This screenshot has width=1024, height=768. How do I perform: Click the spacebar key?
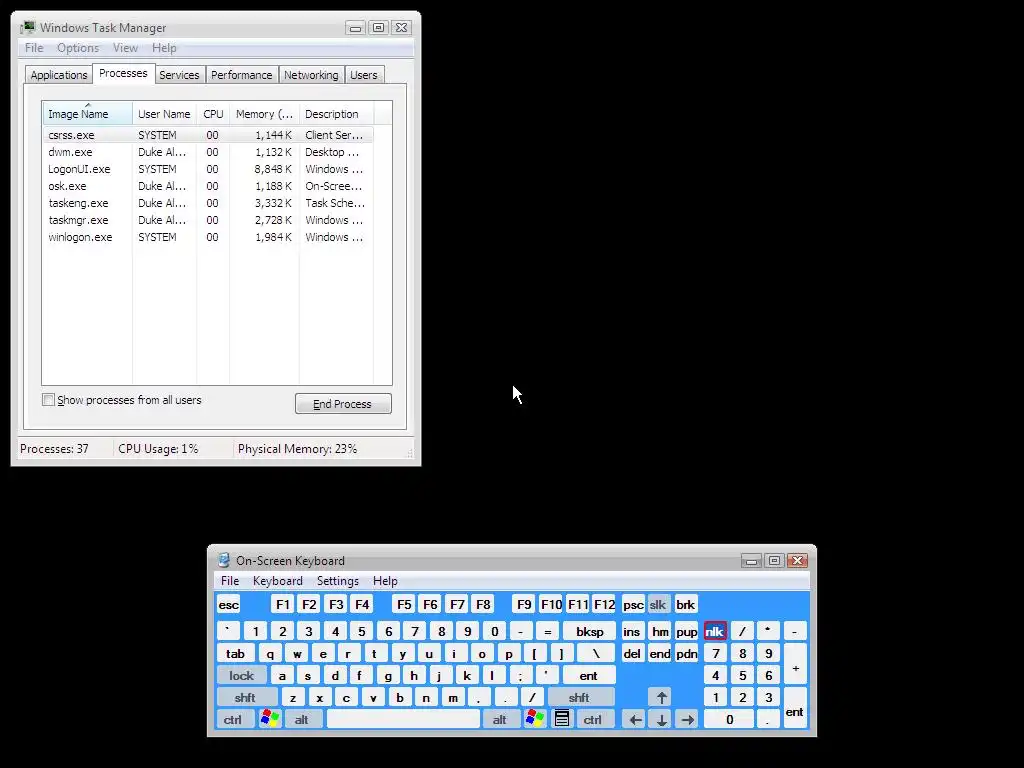(403, 719)
